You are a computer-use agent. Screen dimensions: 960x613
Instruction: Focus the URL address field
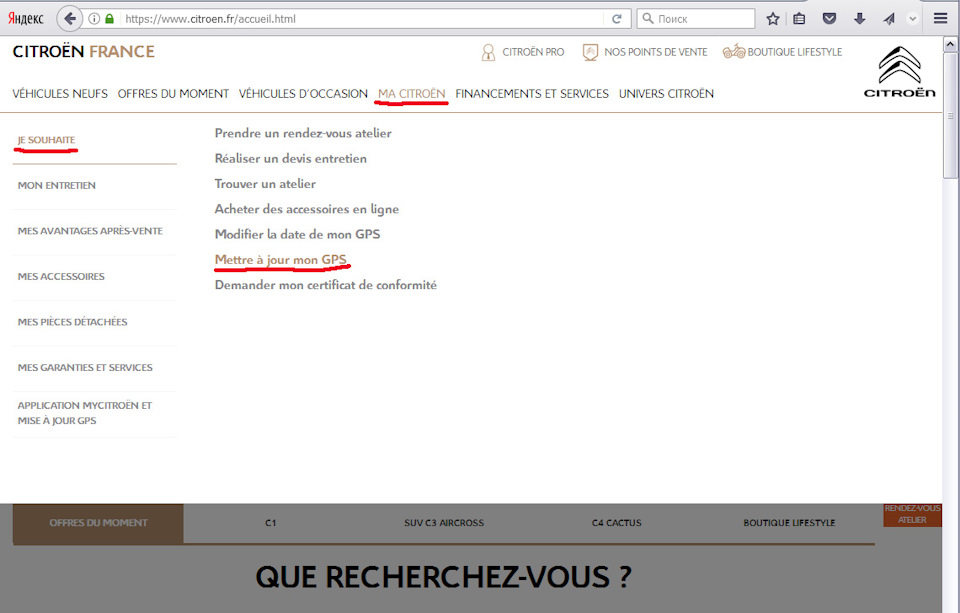[361, 19]
